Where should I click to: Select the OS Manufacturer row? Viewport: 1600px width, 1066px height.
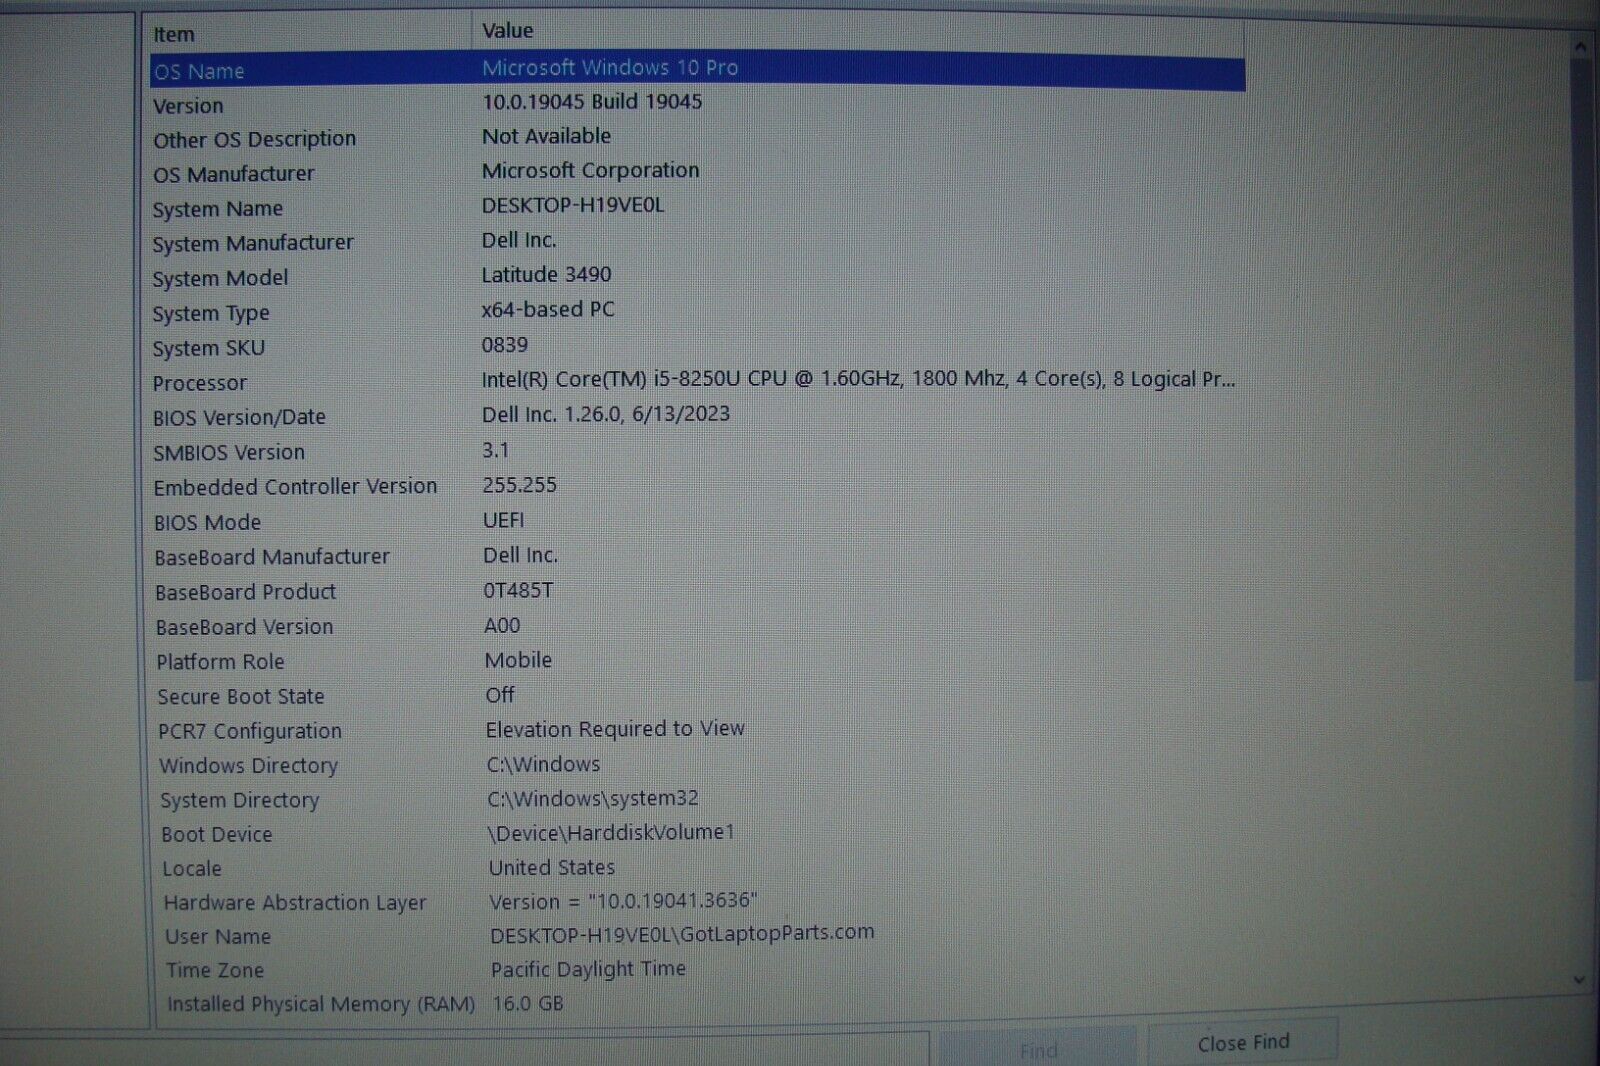[x=698, y=173]
